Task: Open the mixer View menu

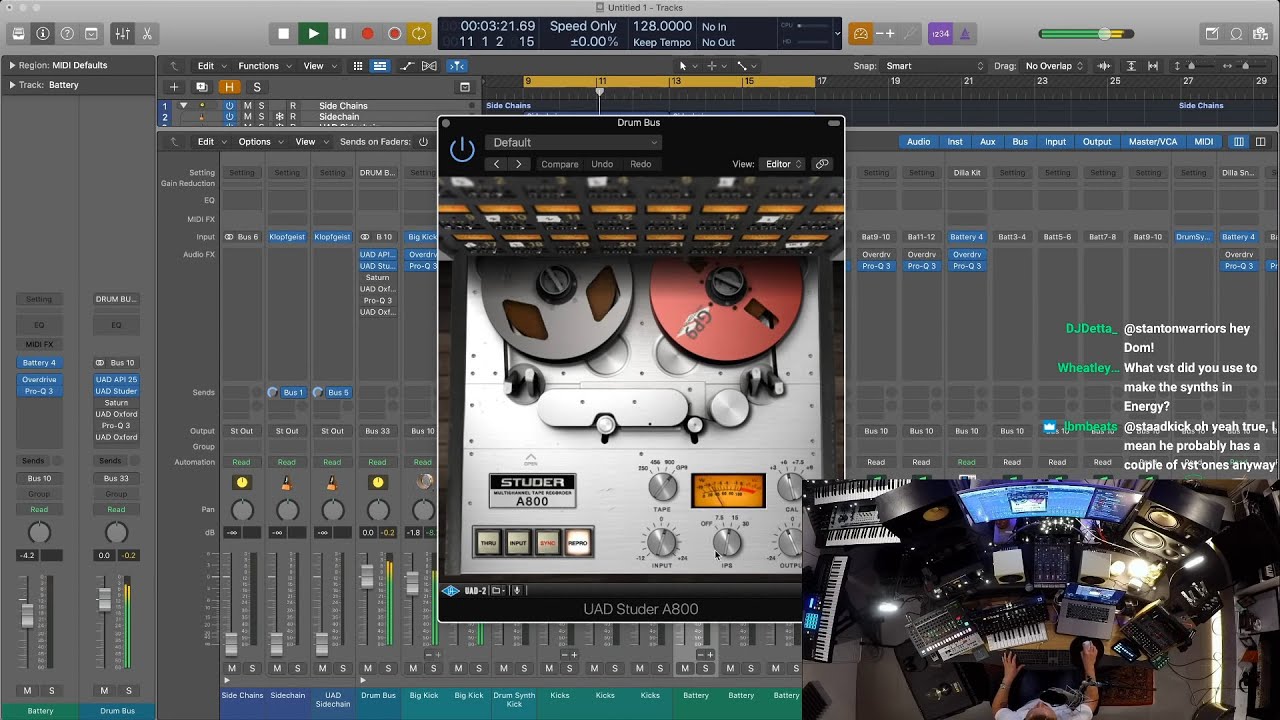Action: pyautogui.click(x=310, y=142)
